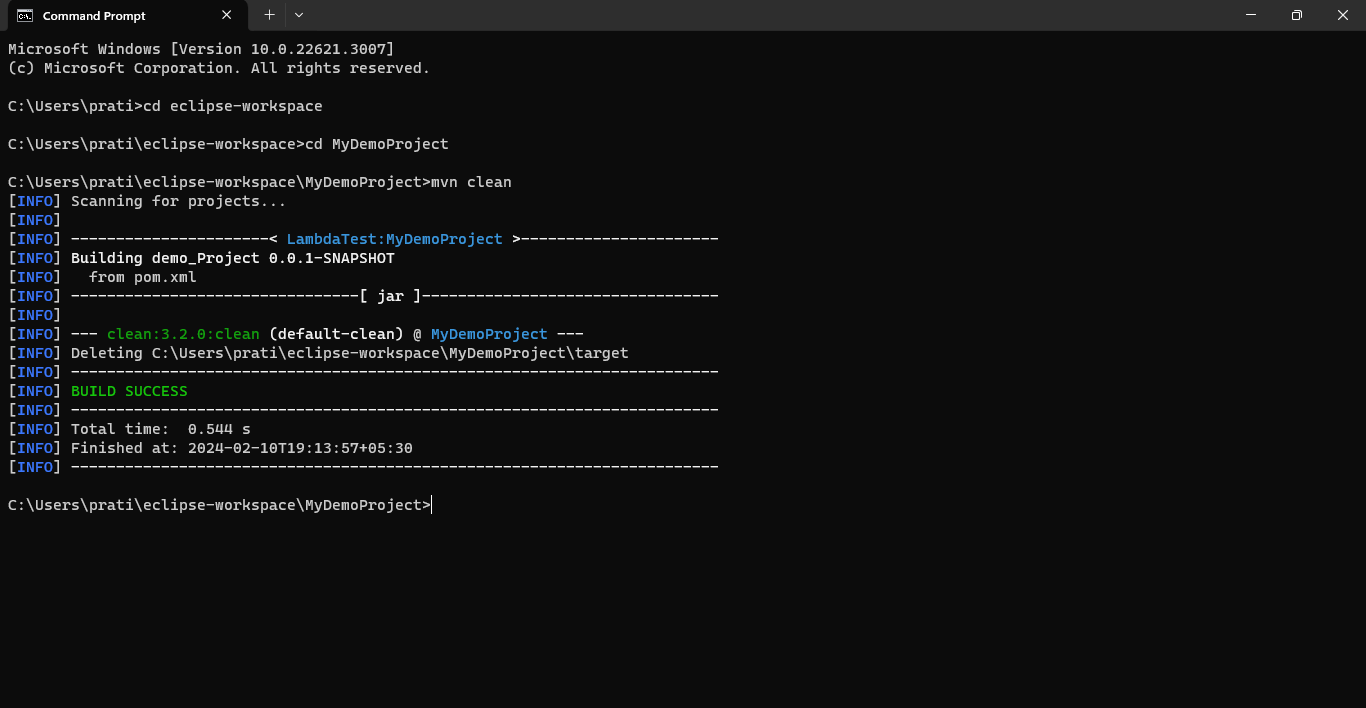Open a new terminal tab
1366x708 pixels.
pyautogui.click(x=269, y=15)
